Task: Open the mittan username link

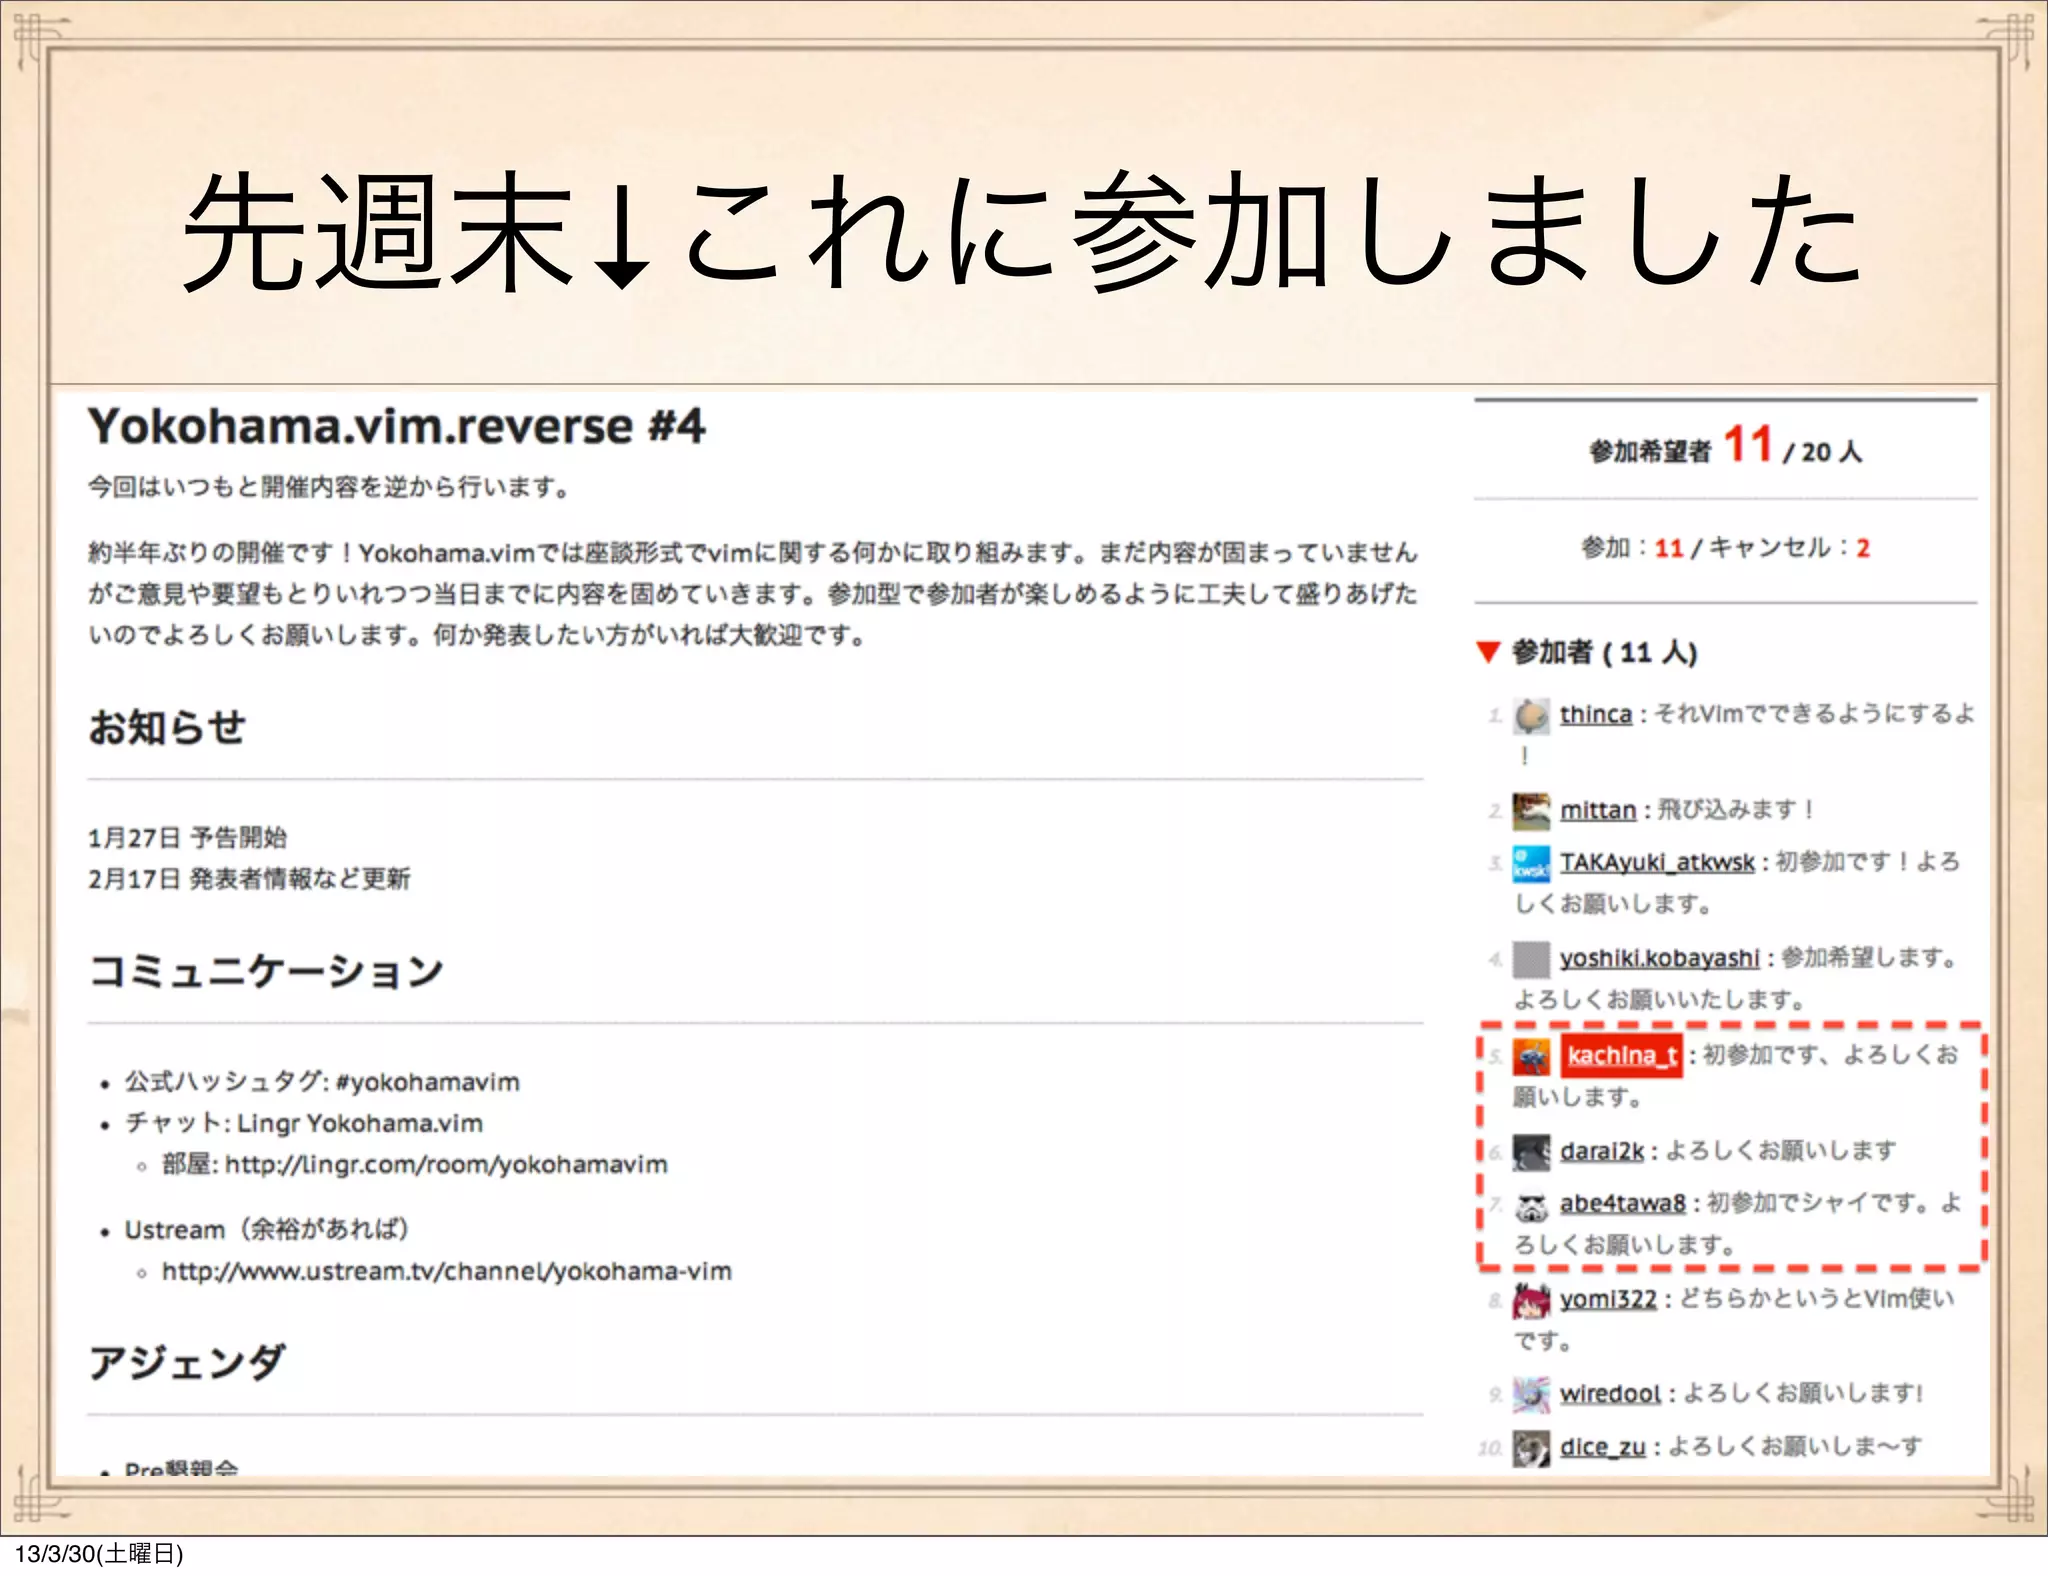Action: [1597, 810]
